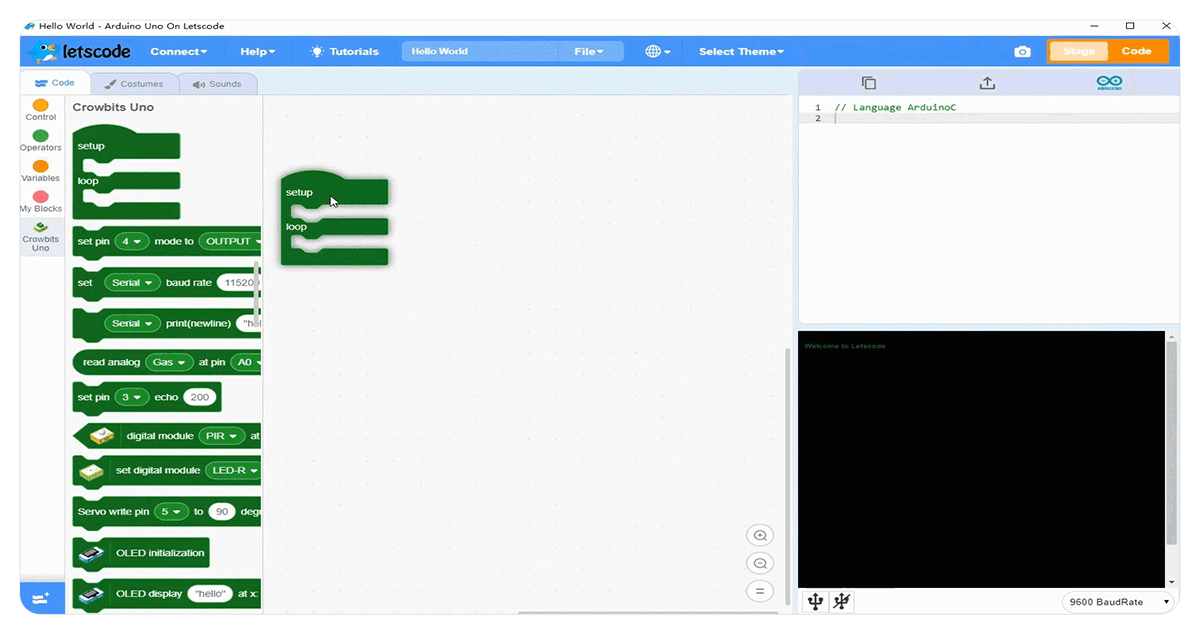The width and height of the screenshot is (1200, 634).
Task: Click the serial console down scroll arrow
Action: point(1172,581)
